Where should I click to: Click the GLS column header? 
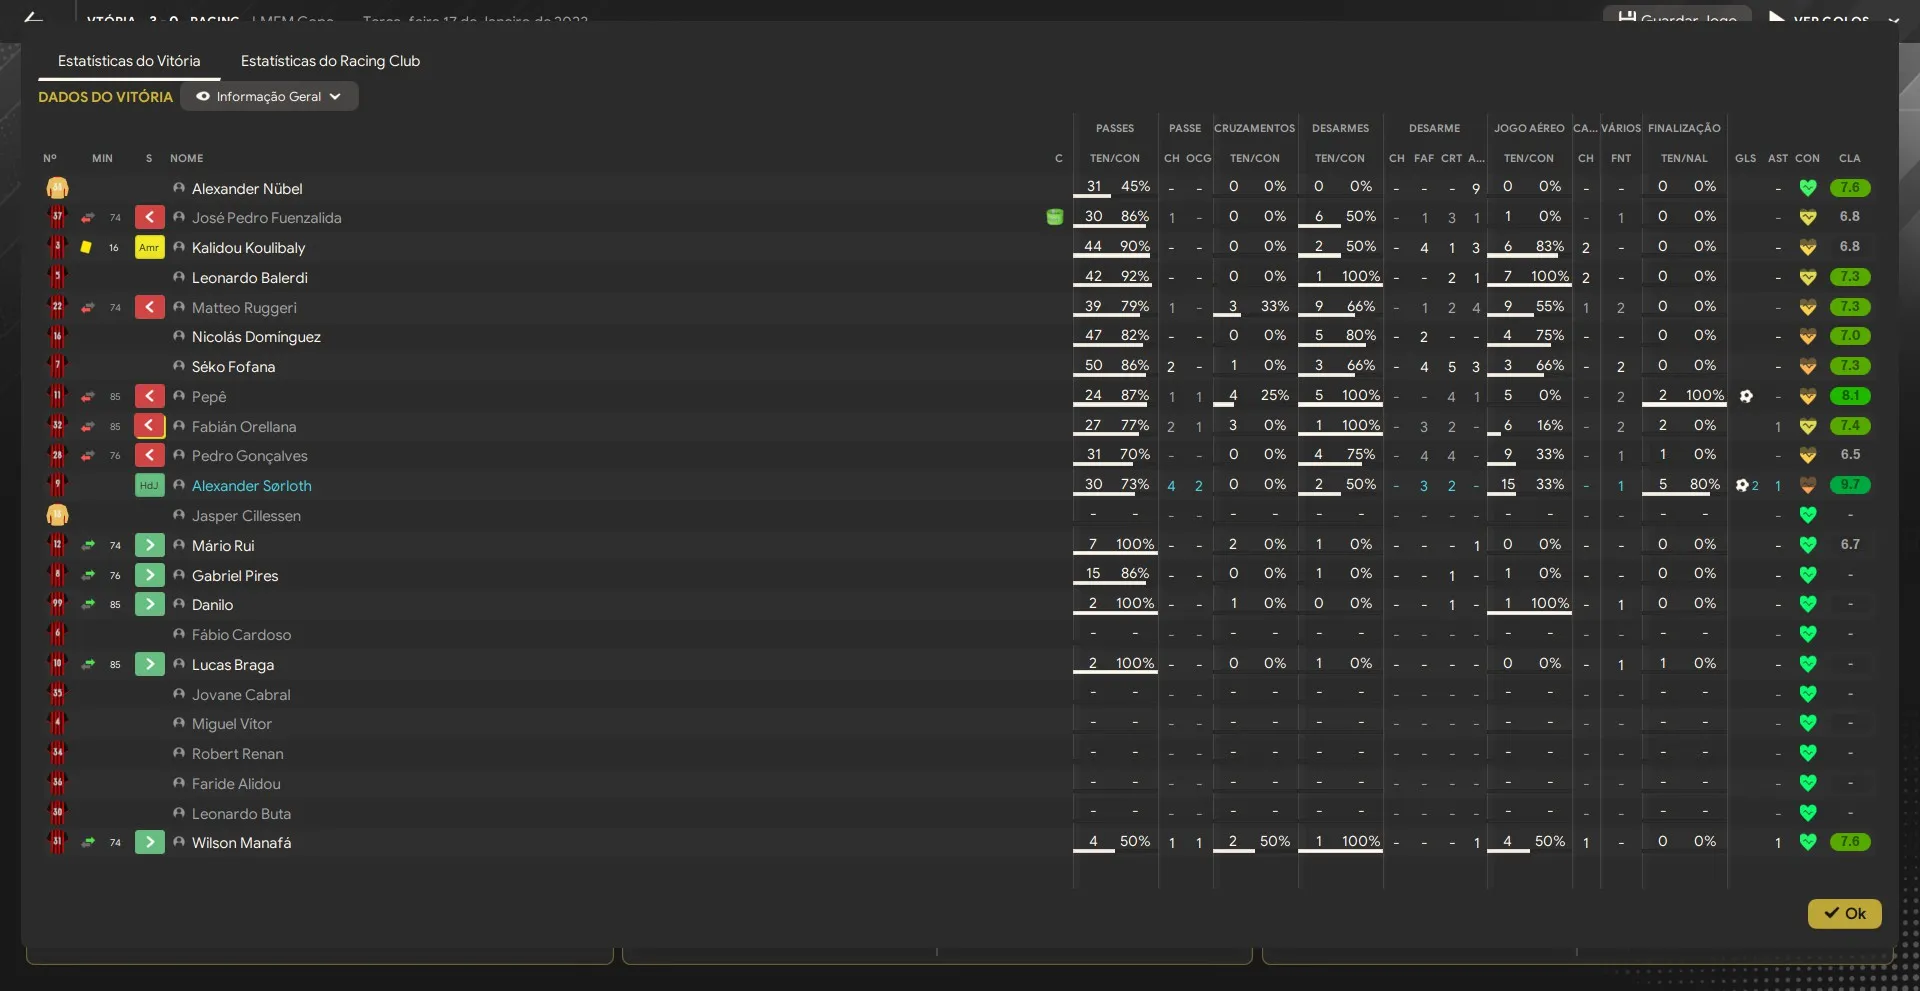[1745, 158]
